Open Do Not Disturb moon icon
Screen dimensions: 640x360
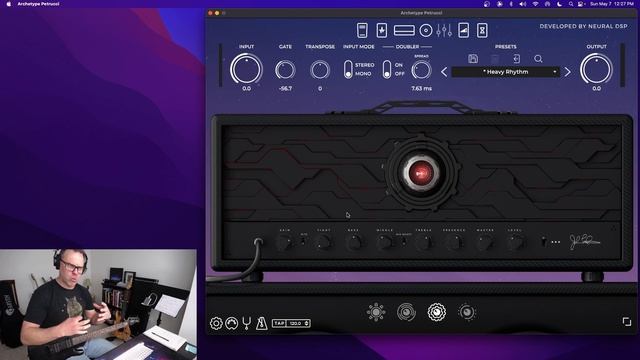pyautogui.click(x=559, y=4)
